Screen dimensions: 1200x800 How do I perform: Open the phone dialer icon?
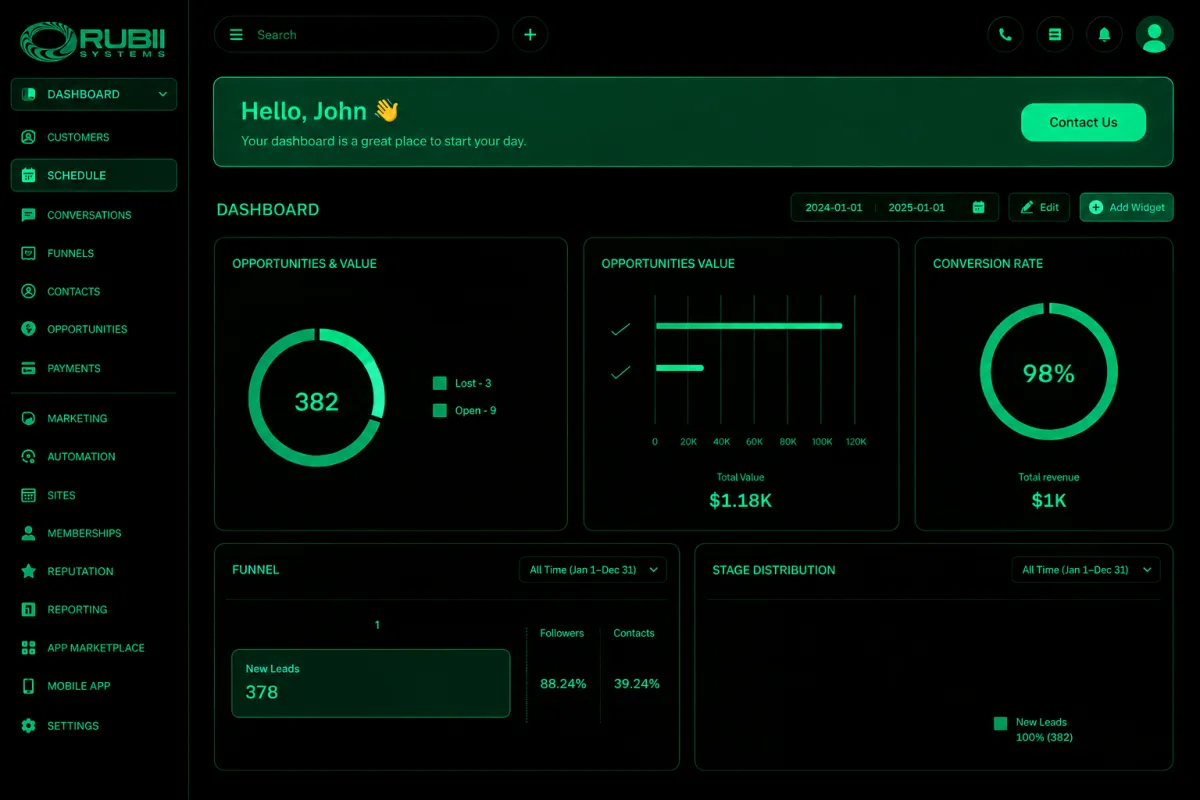tap(1005, 35)
